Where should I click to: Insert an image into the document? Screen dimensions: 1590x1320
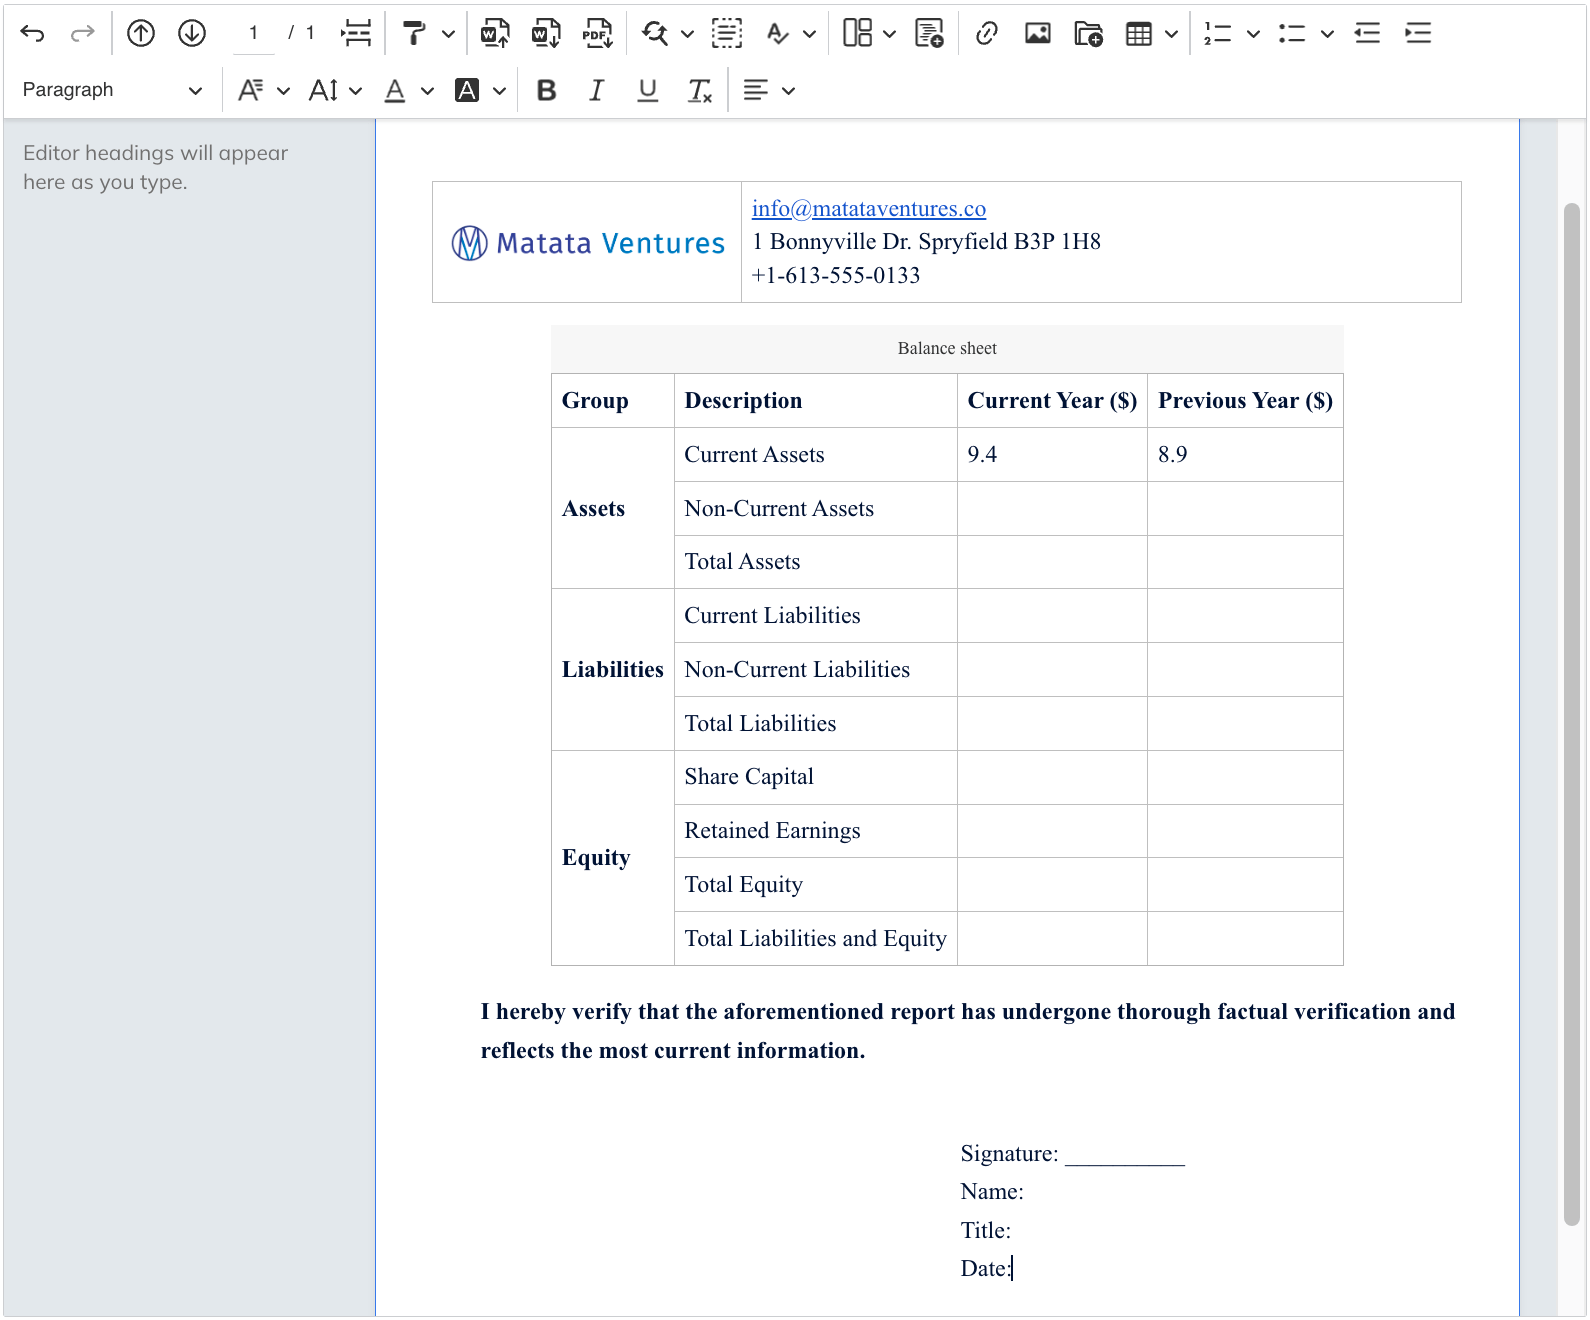[1038, 33]
